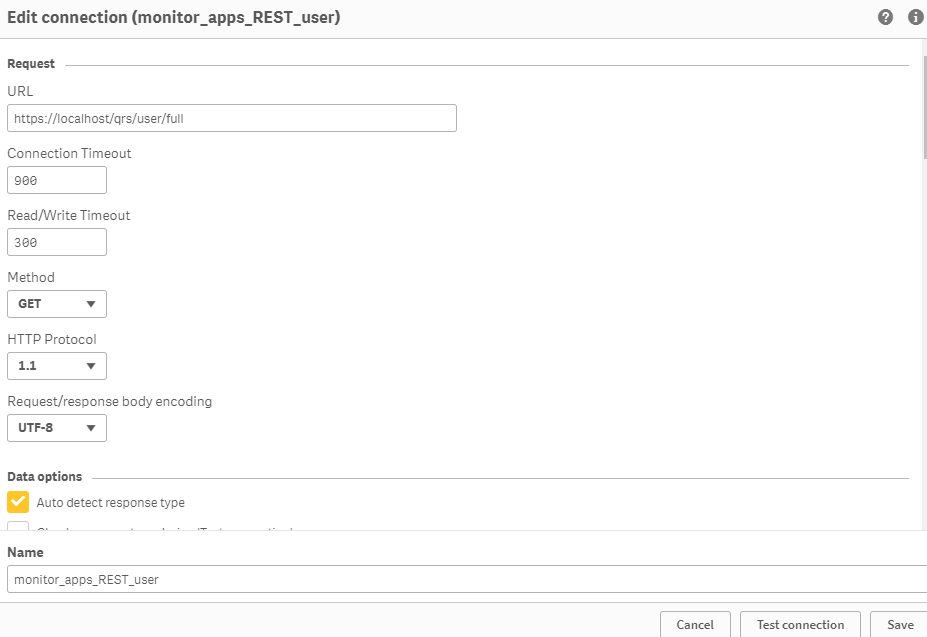Select the Read/Write Timeout field

point(57,242)
